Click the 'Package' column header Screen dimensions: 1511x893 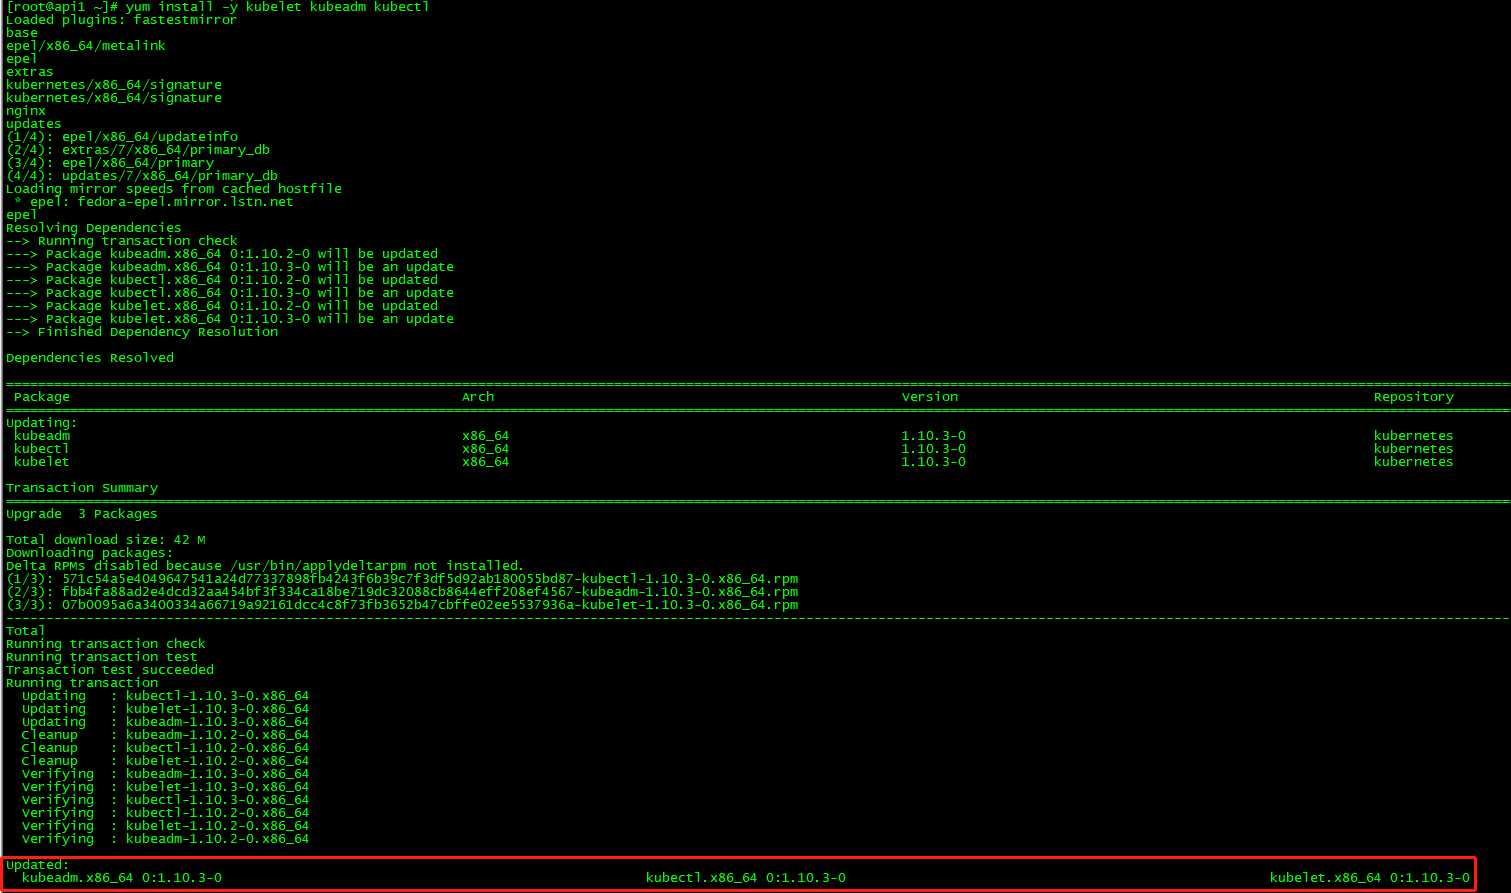tap(42, 397)
